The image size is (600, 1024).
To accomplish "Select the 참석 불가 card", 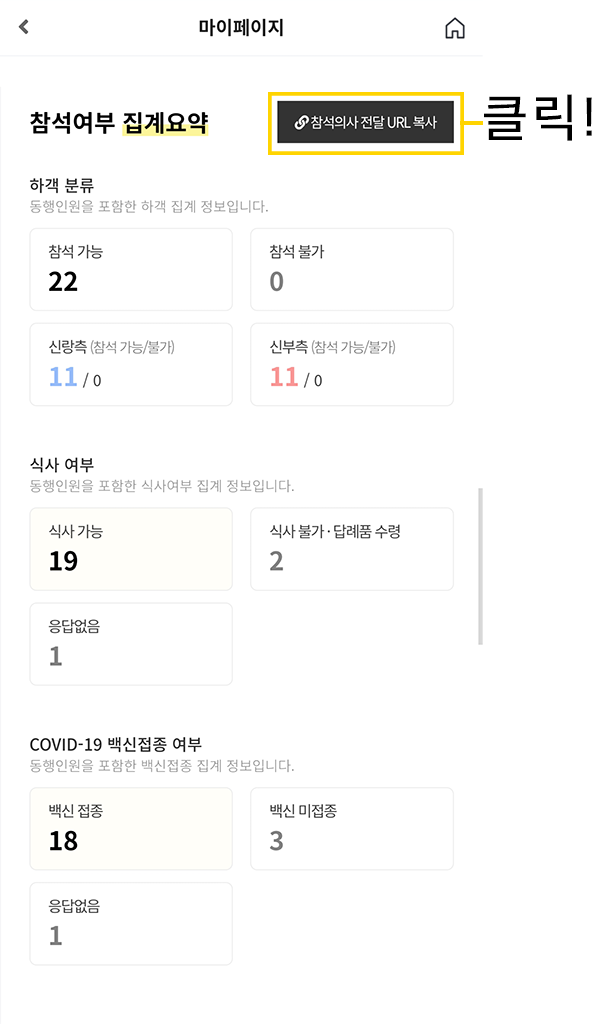I will [x=352, y=269].
